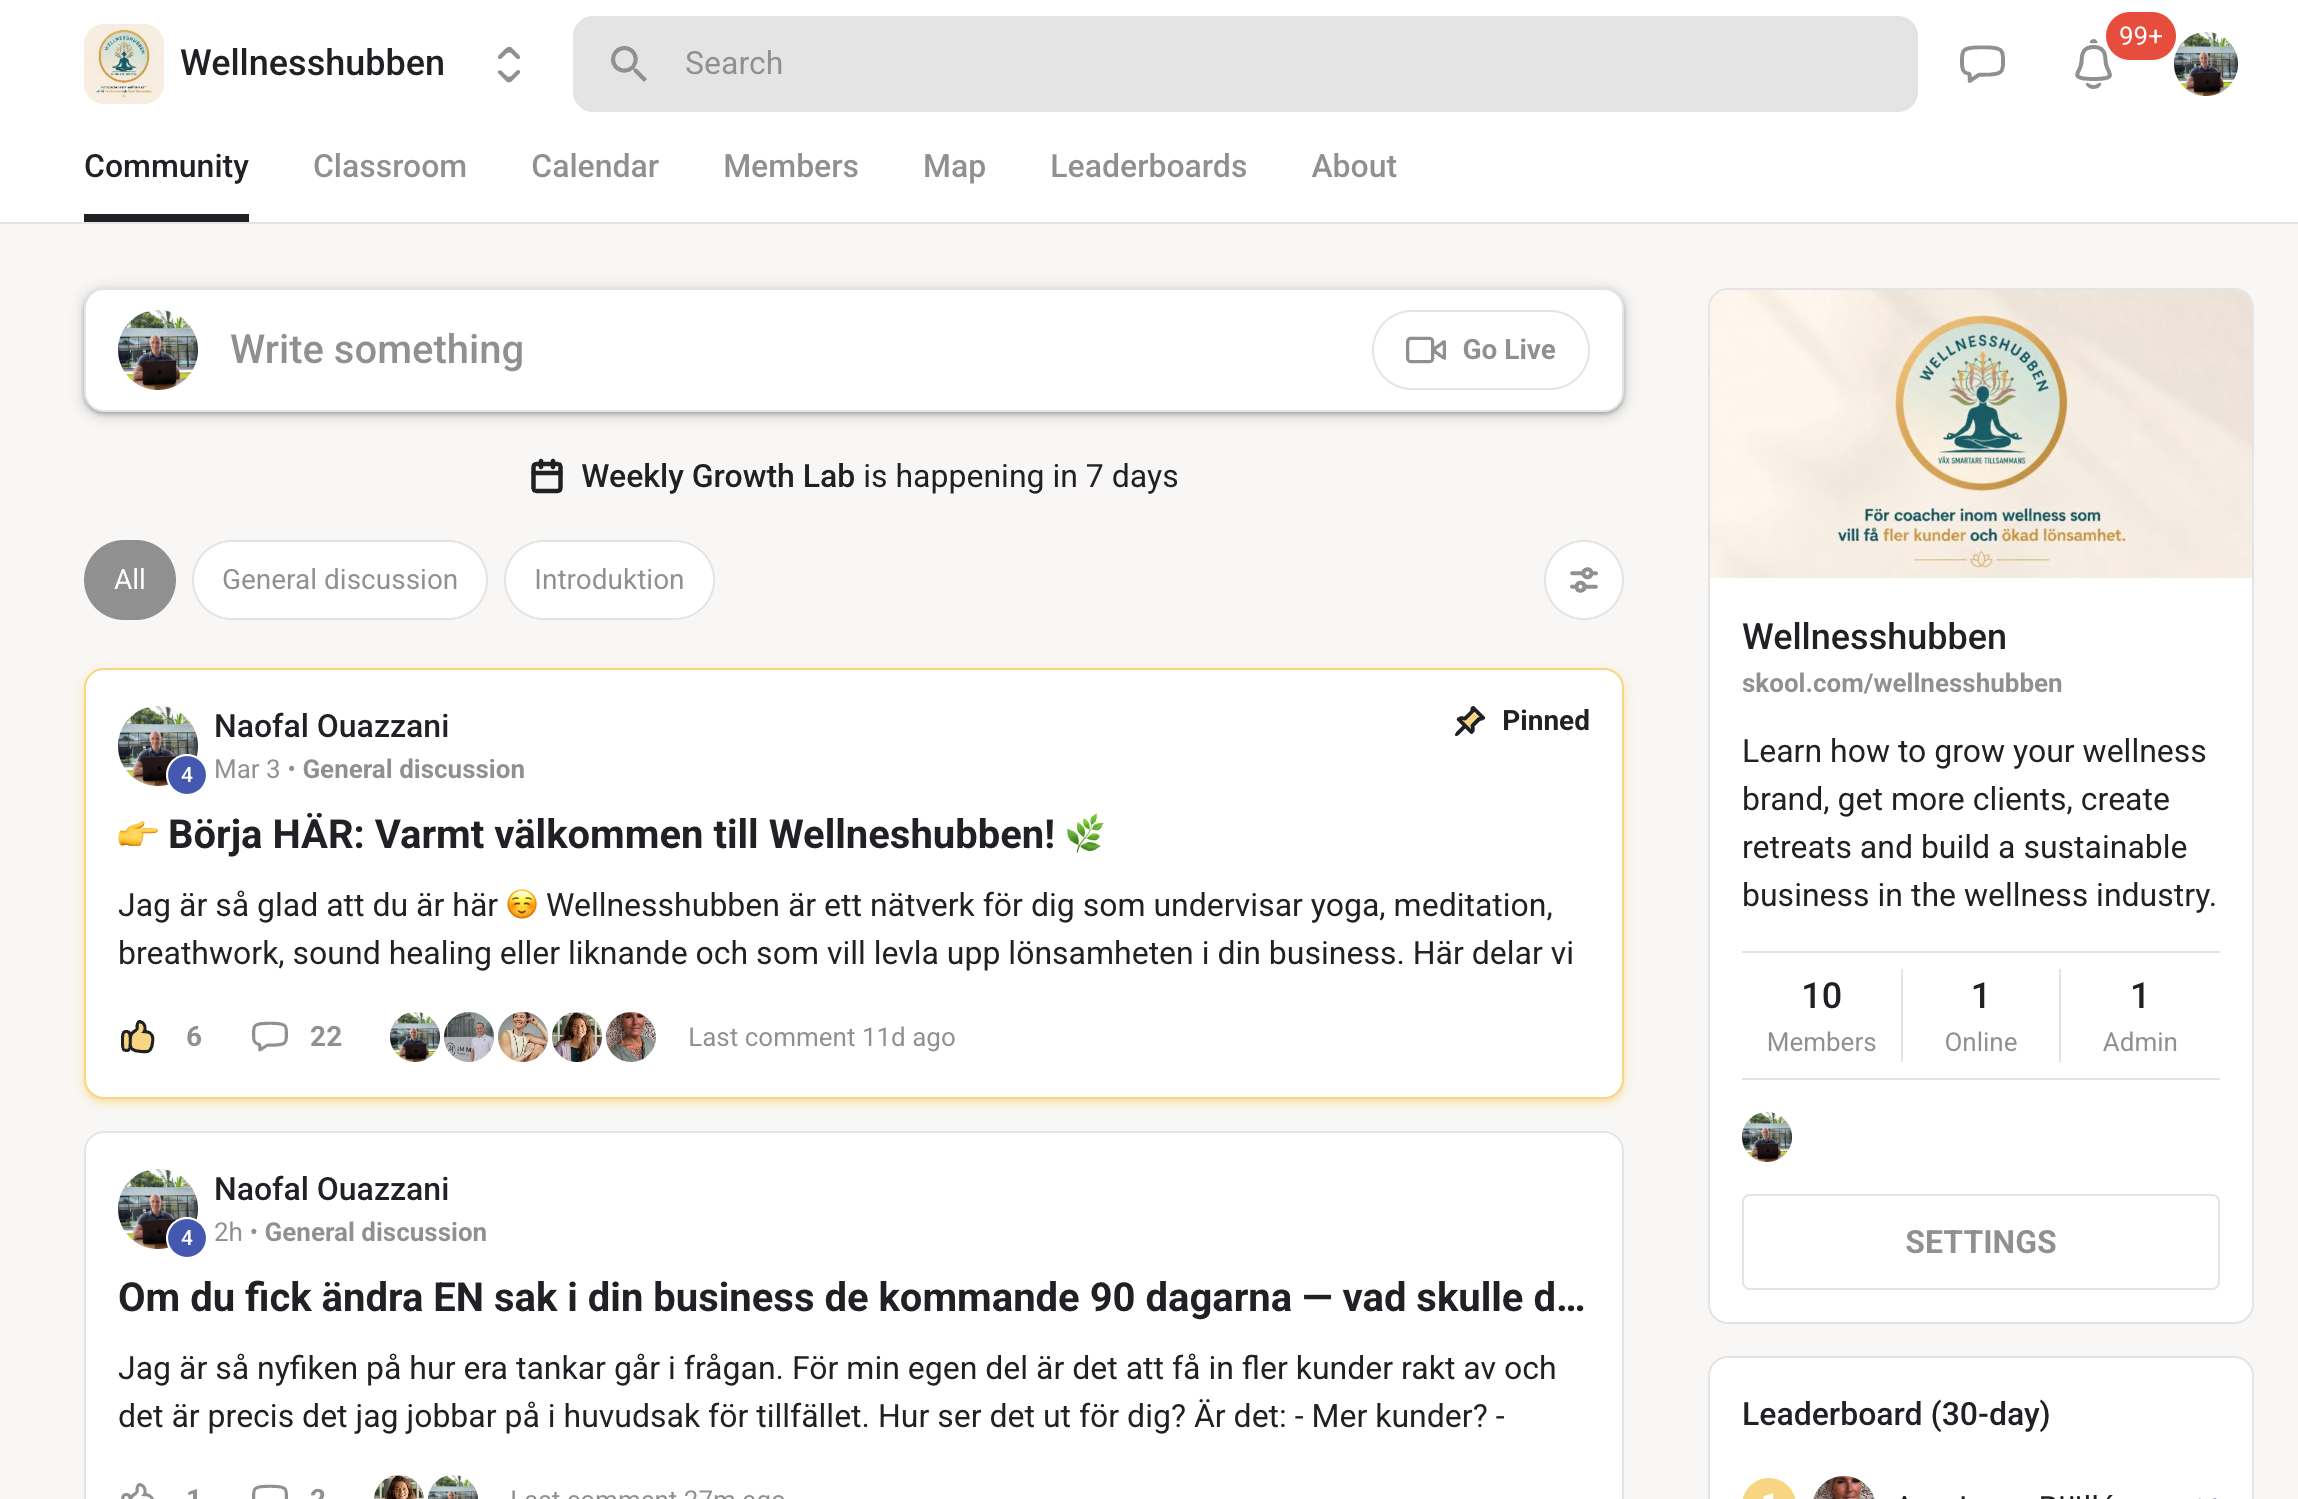Open the group SETTINGS button
The width and height of the screenshot is (2298, 1499).
pyautogui.click(x=1981, y=1242)
